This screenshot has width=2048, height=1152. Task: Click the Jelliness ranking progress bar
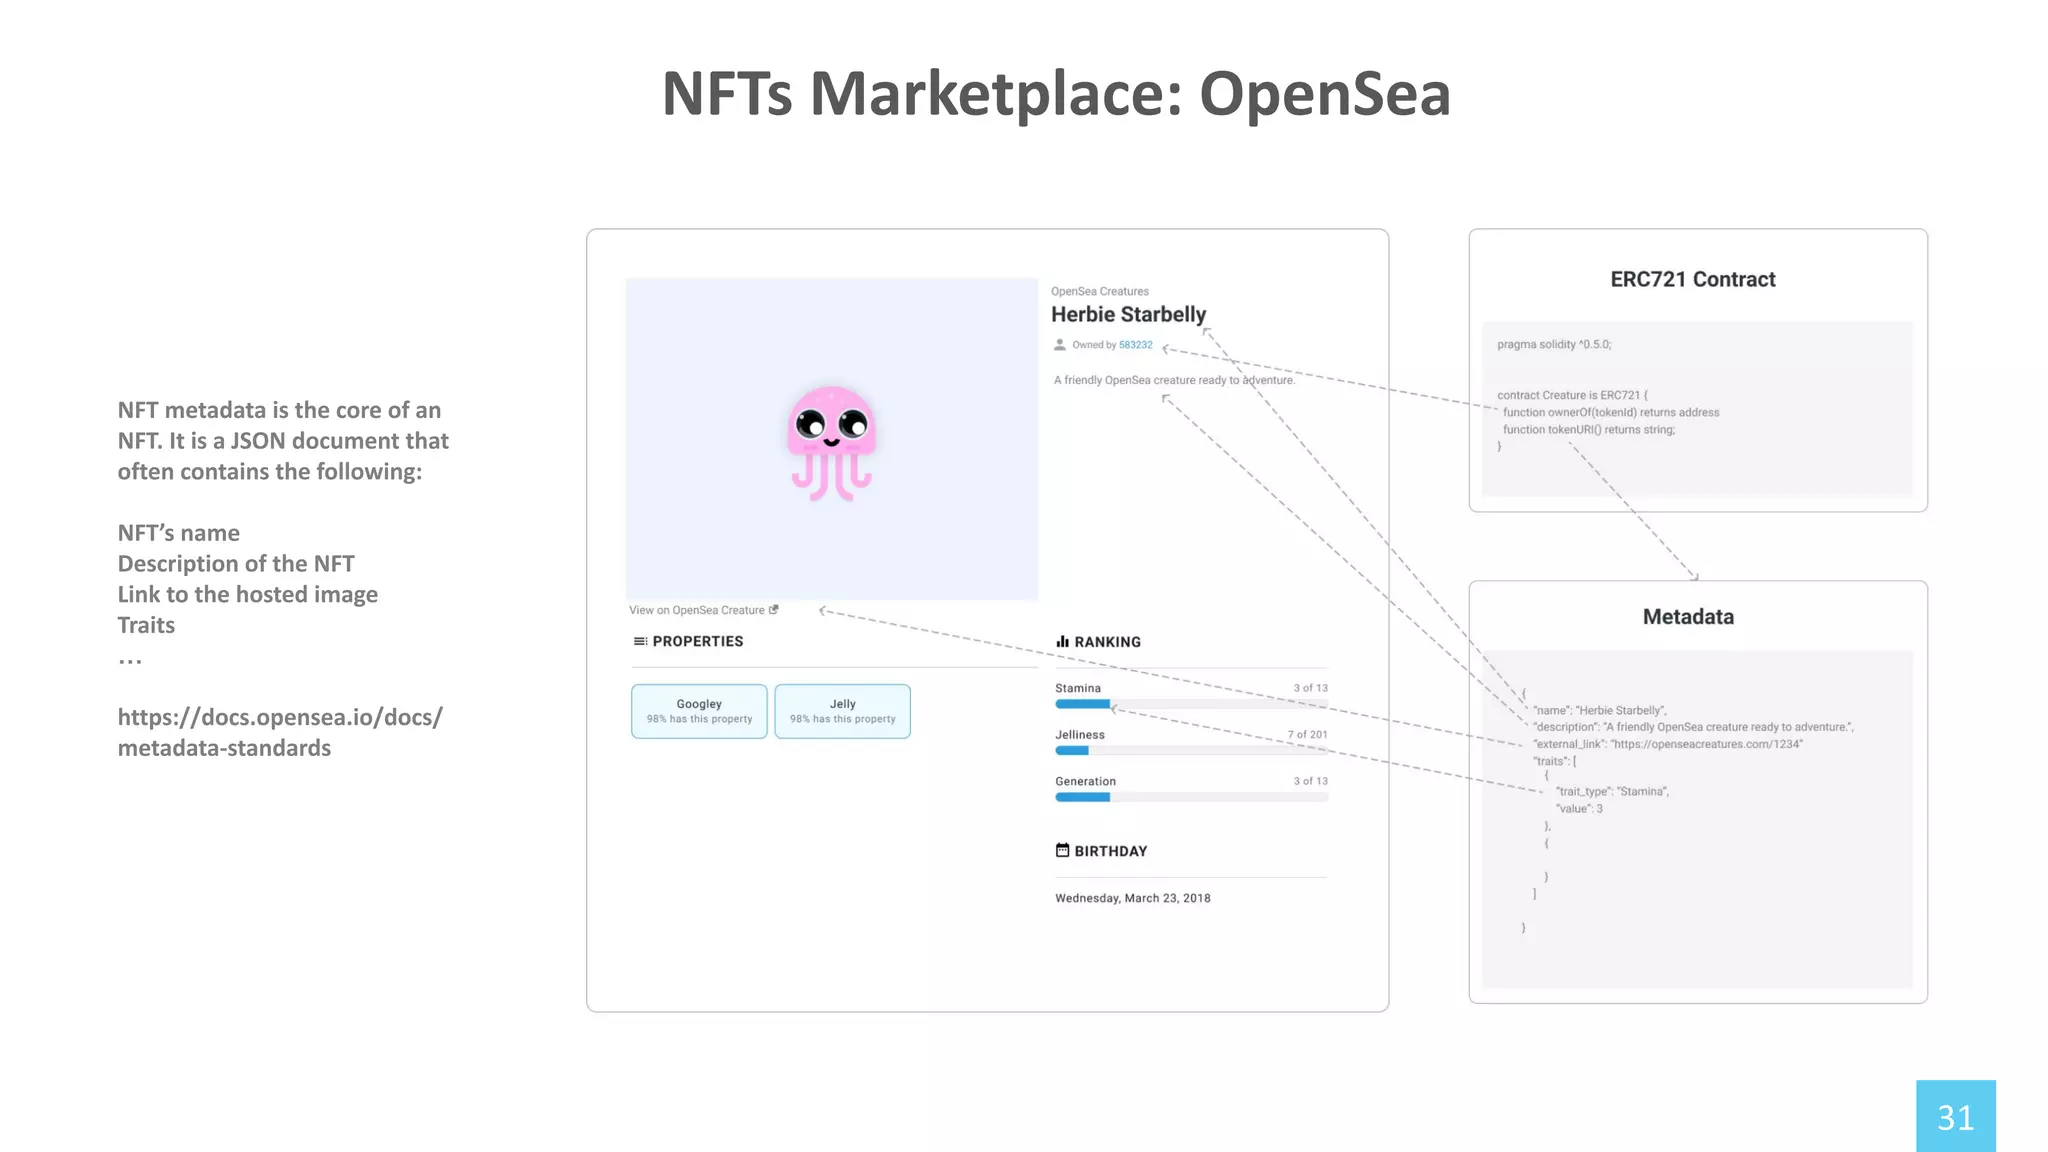click(x=1190, y=750)
